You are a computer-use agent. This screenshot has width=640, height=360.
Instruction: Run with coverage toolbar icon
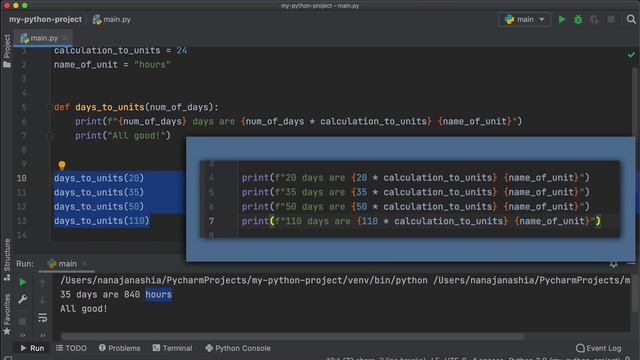coord(594,19)
